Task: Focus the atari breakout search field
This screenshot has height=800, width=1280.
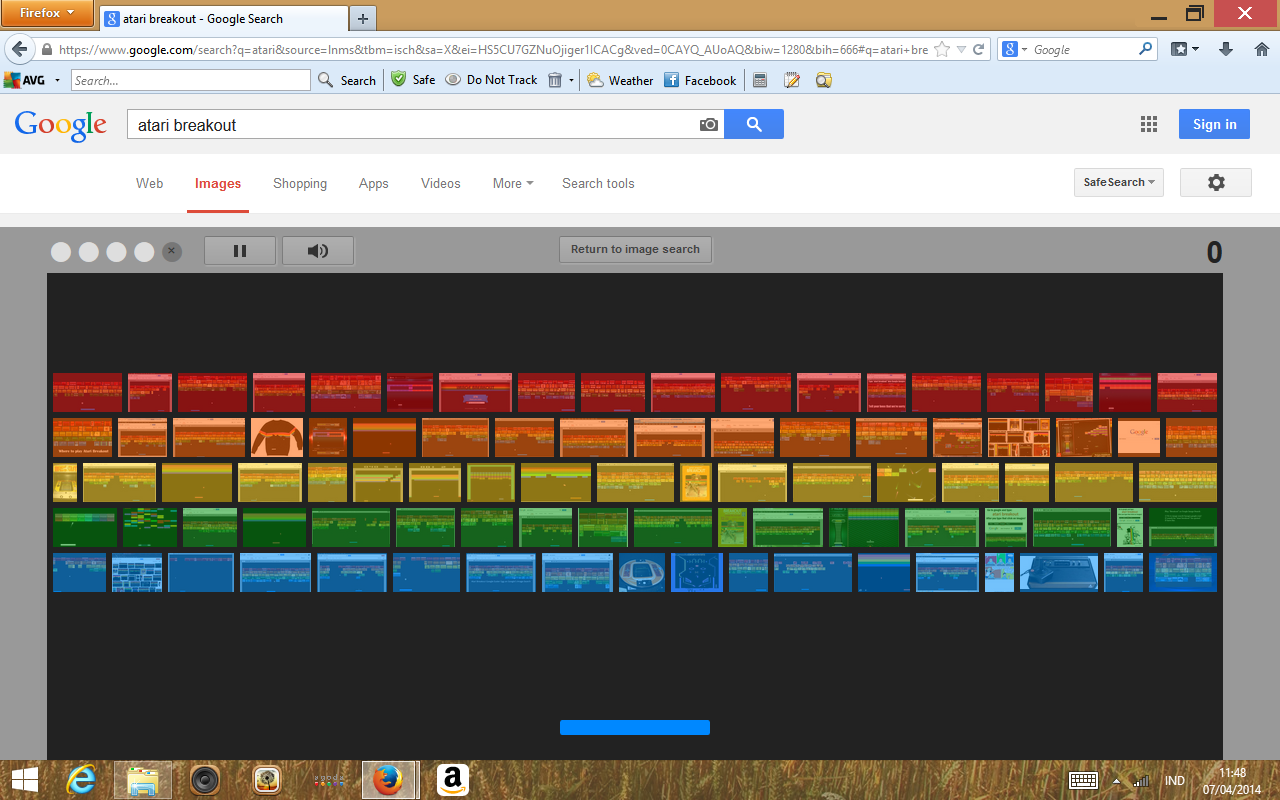Action: [412, 125]
